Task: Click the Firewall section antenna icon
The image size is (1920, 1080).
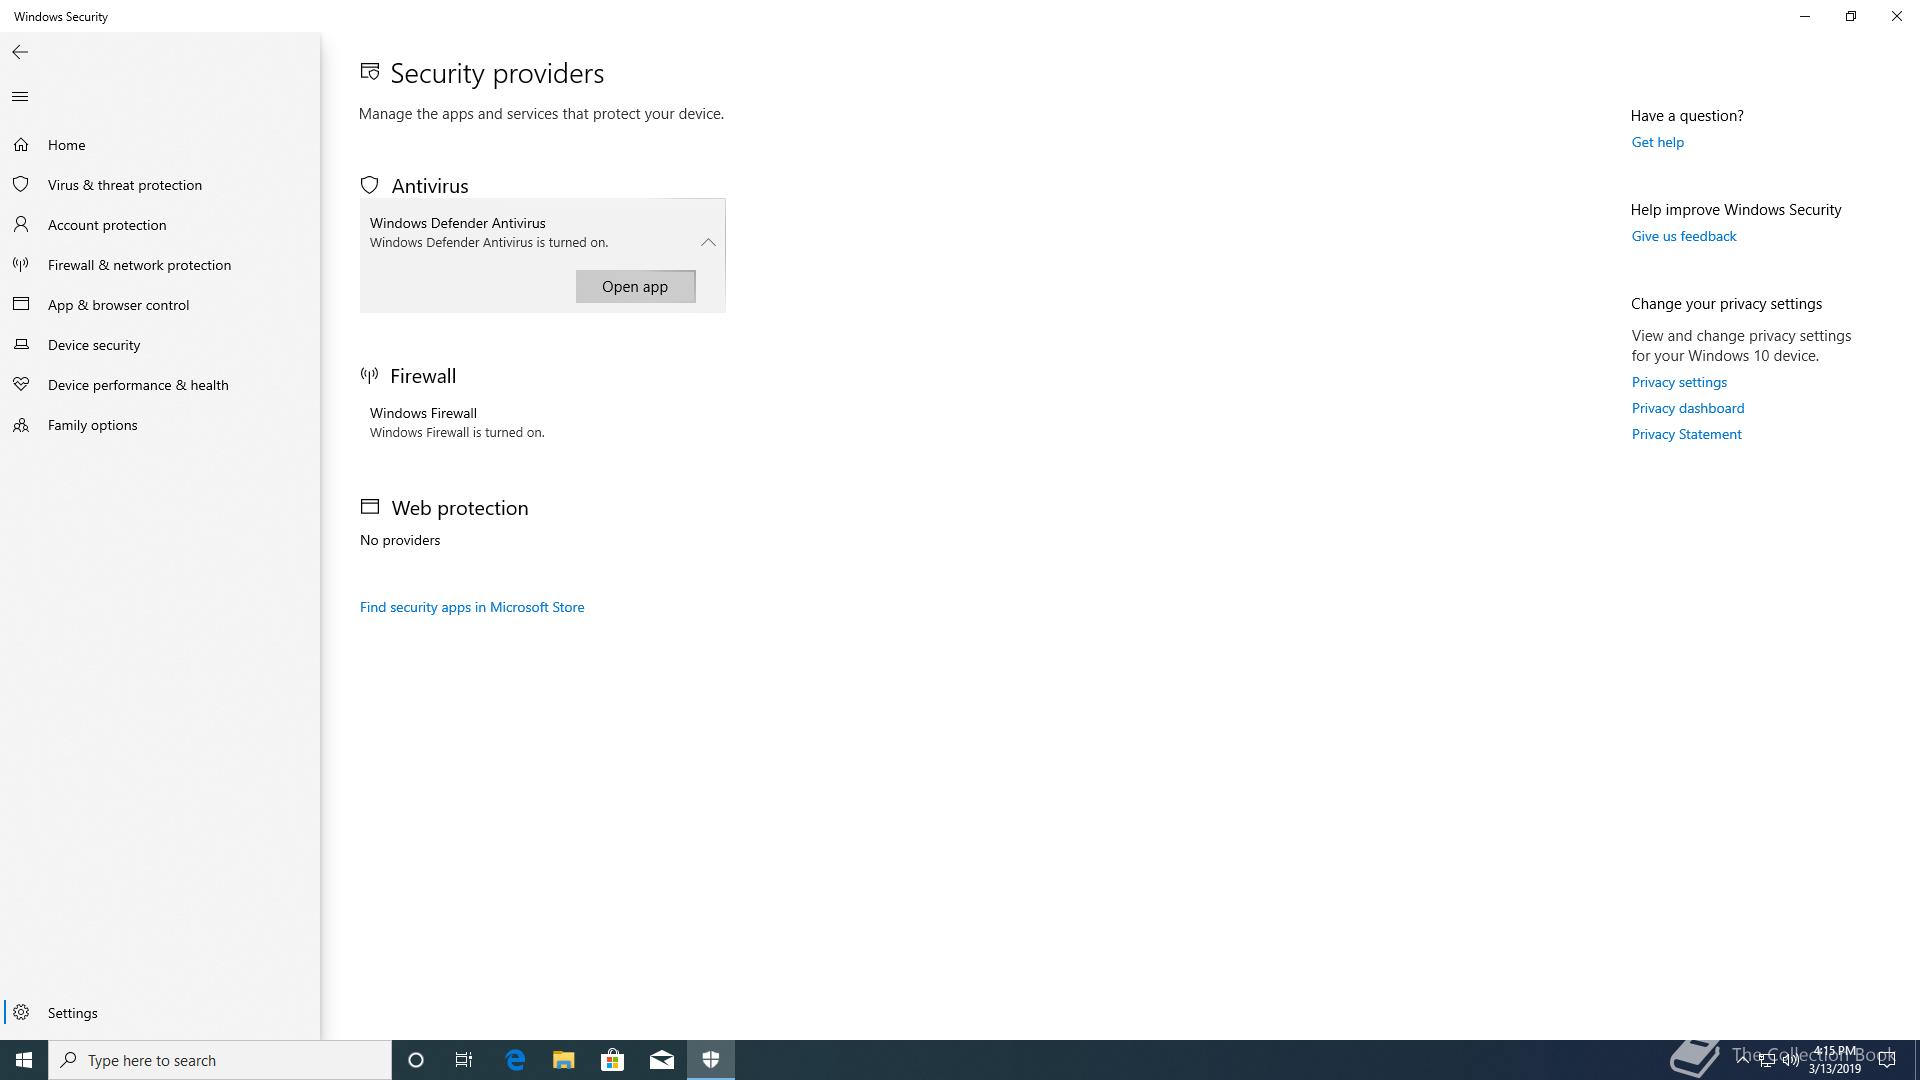Action: (x=369, y=375)
